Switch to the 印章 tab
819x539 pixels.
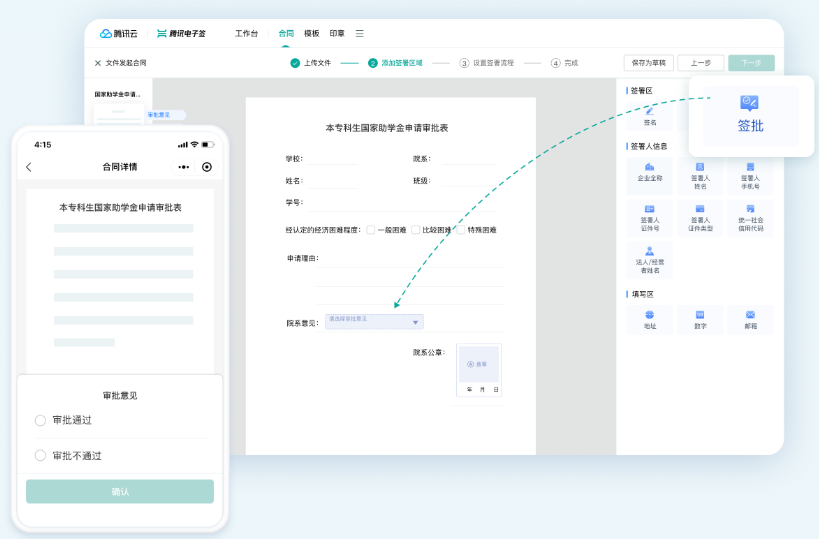pos(337,33)
